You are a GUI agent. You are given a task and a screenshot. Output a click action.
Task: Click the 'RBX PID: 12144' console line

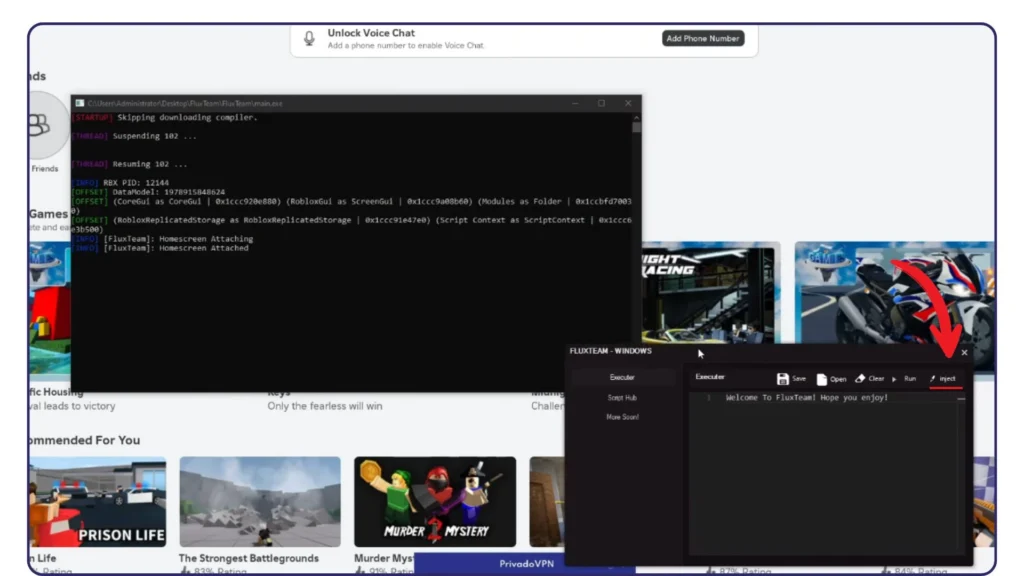[121, 183]
